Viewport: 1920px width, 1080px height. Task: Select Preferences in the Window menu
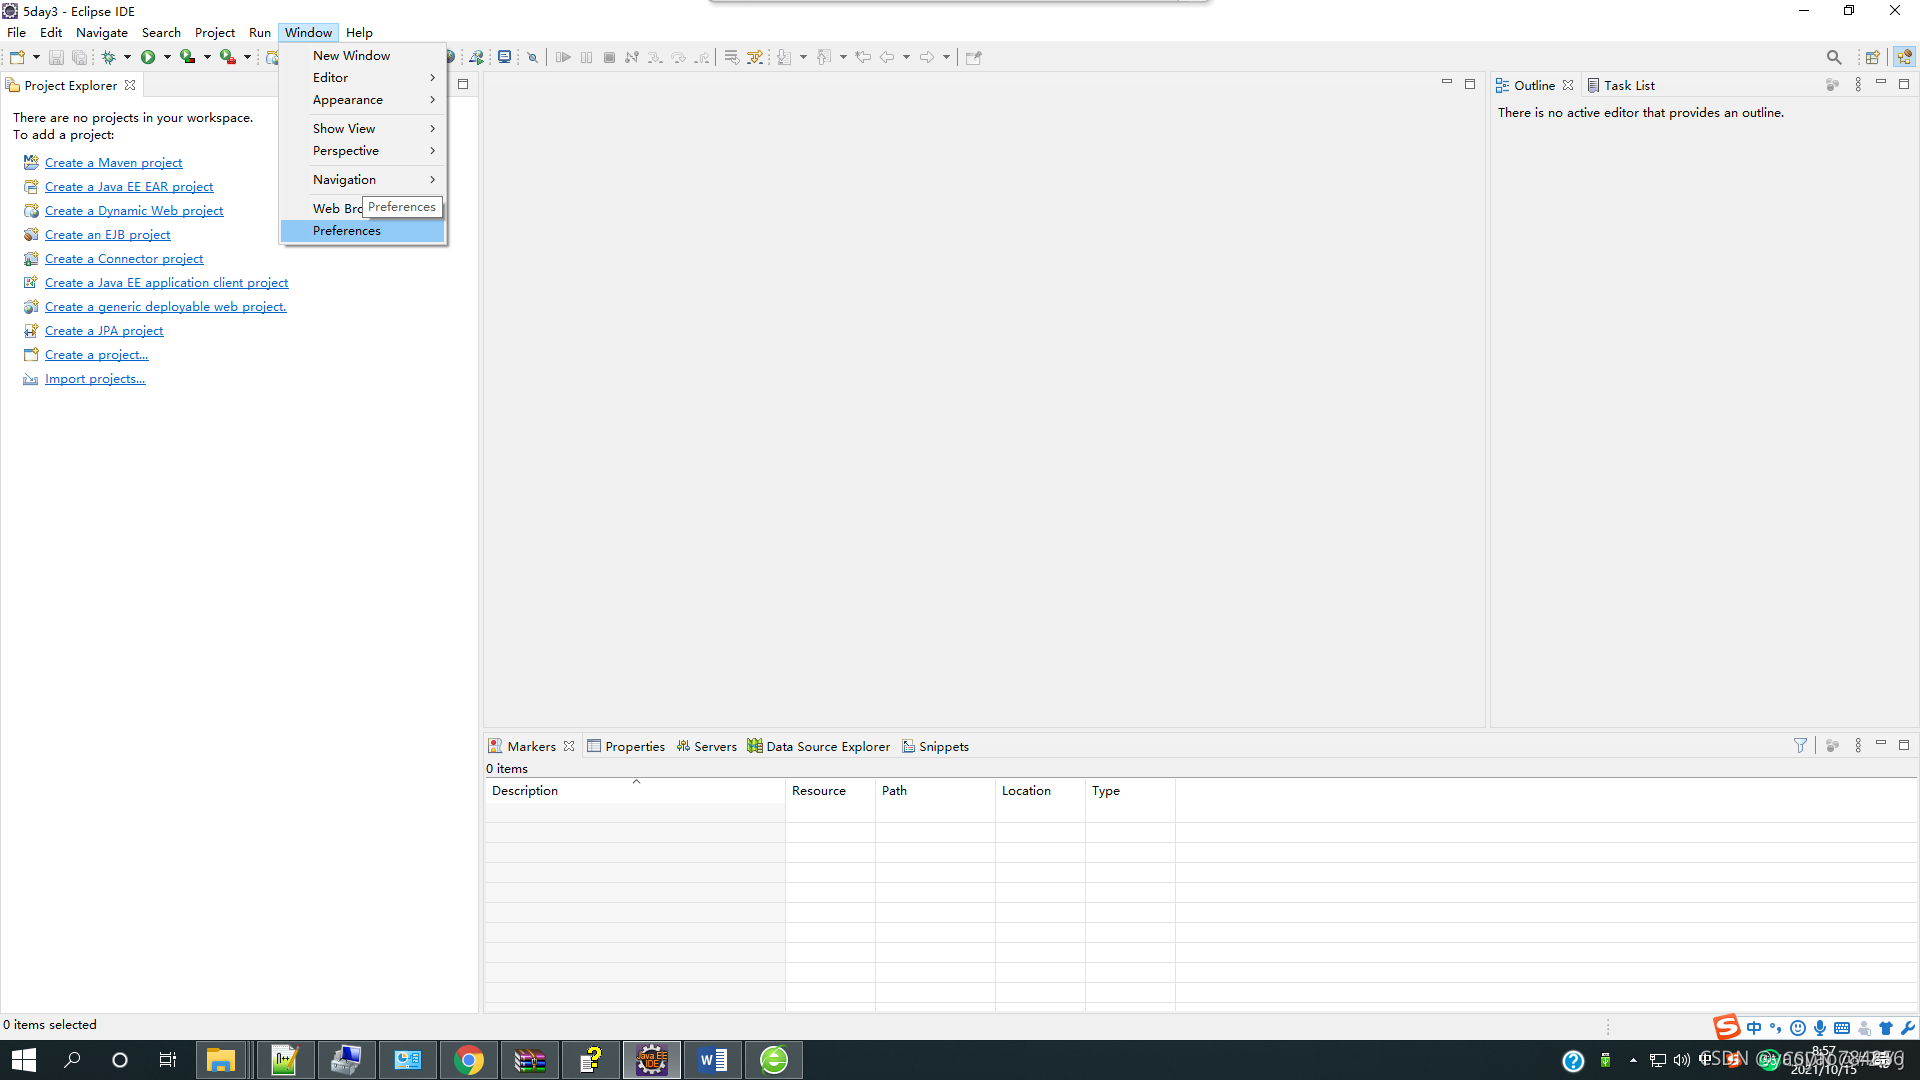tap(347, 231)
